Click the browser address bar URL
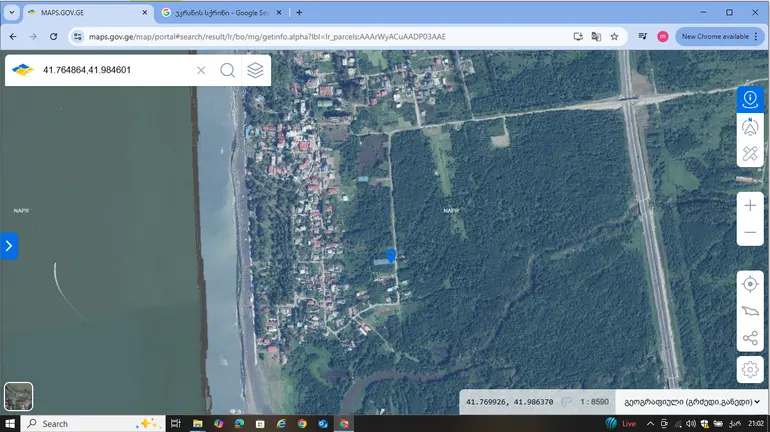Screen dimensions: 770x432 pyautogui.click(x=267, y=36)
